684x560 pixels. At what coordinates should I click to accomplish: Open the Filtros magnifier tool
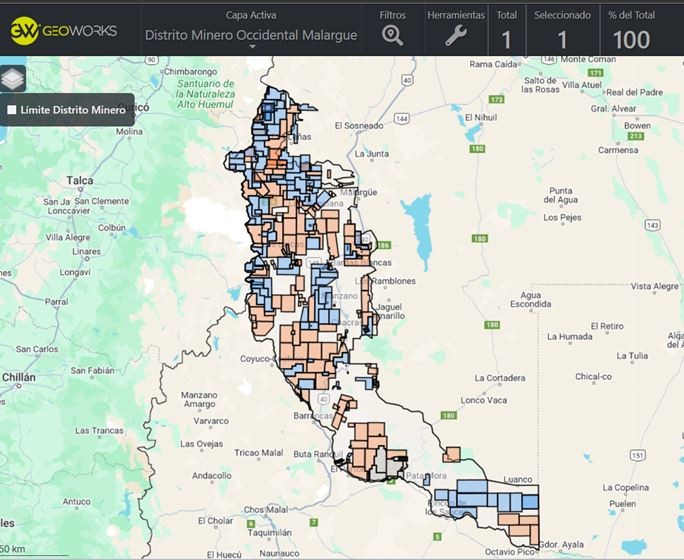(x=393, y=35)
